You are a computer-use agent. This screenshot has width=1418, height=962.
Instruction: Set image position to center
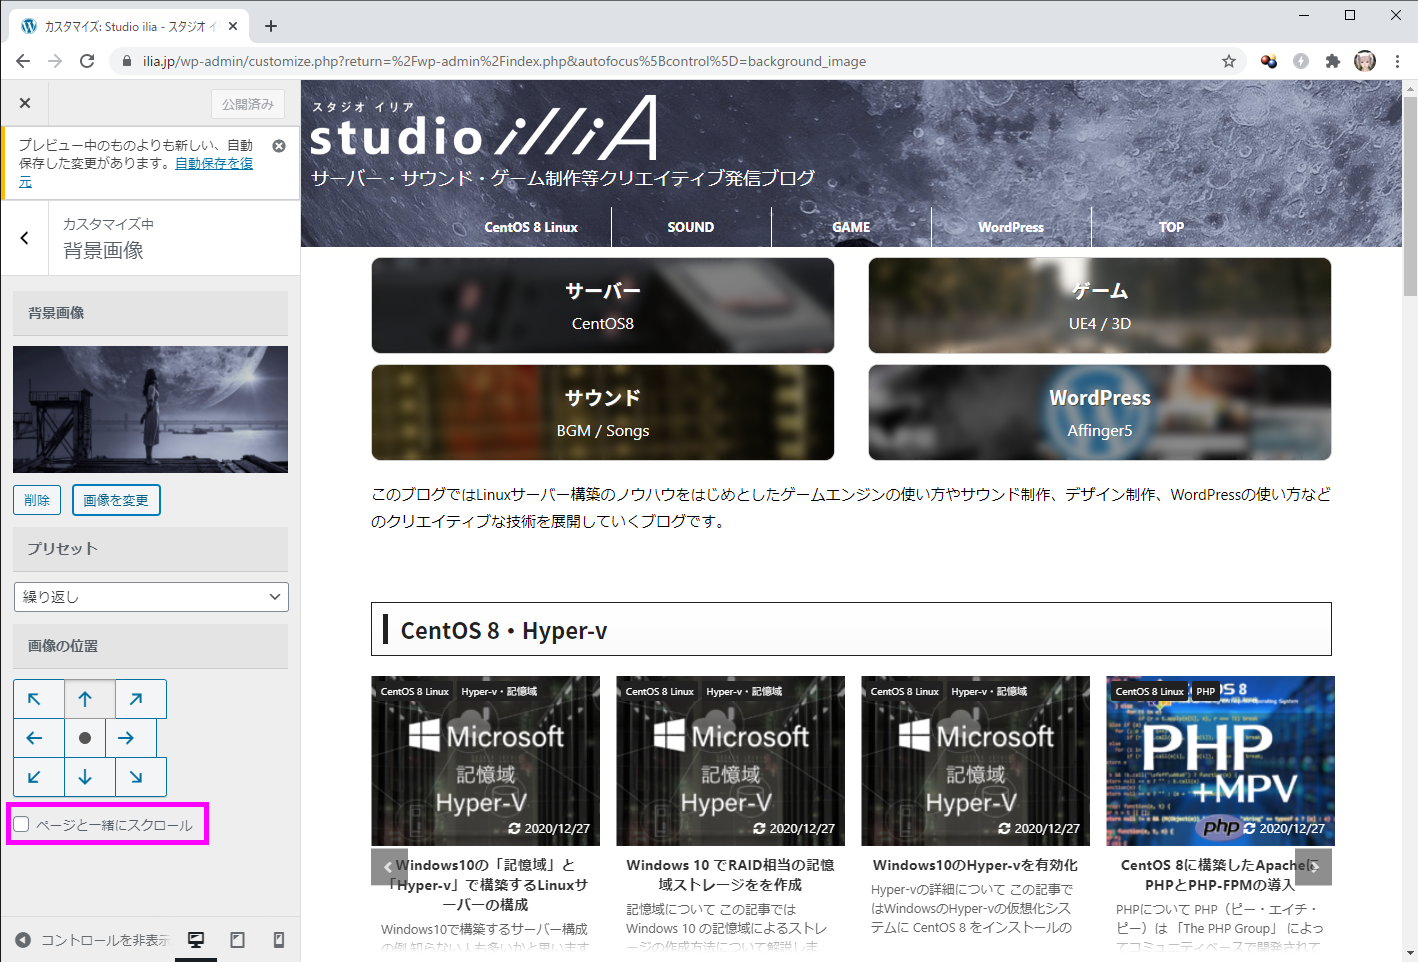85,738
